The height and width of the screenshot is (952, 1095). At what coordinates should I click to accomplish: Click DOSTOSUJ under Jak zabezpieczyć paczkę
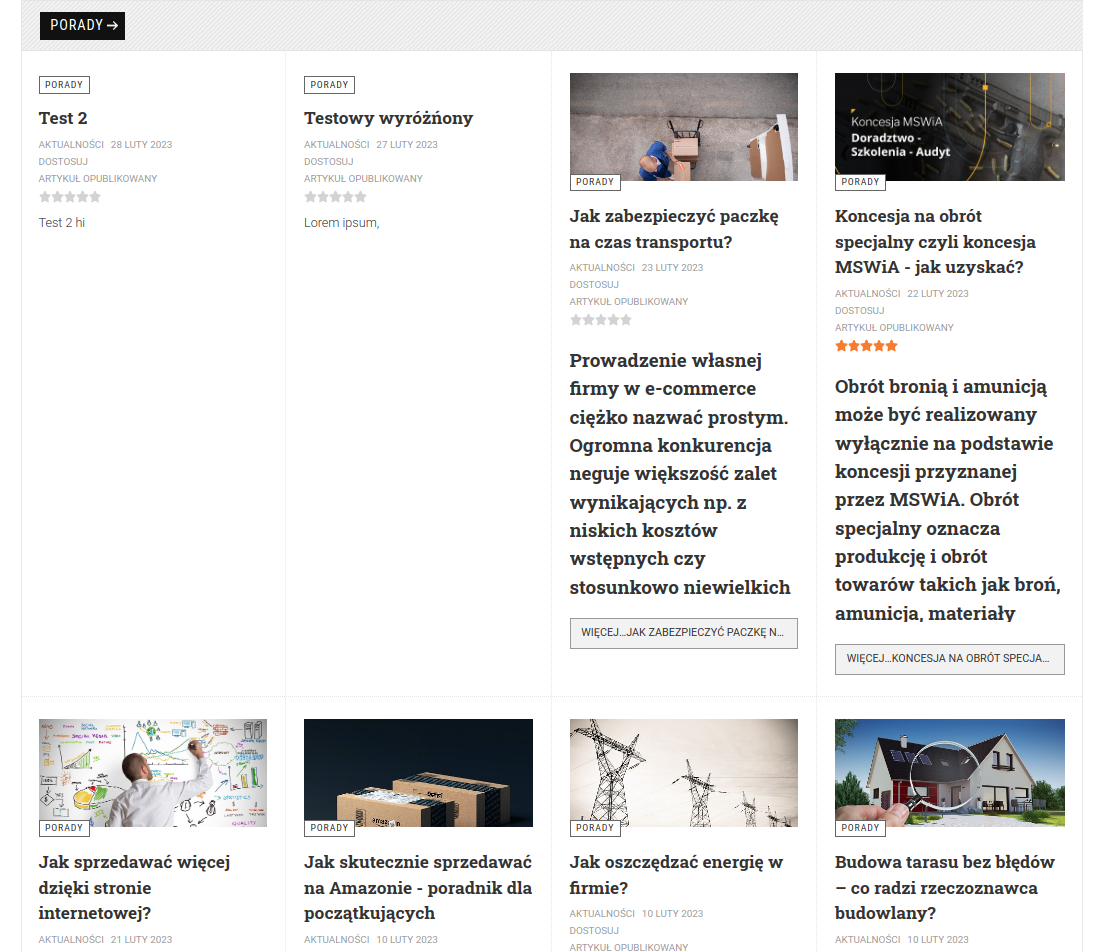[x=594, y=284]
